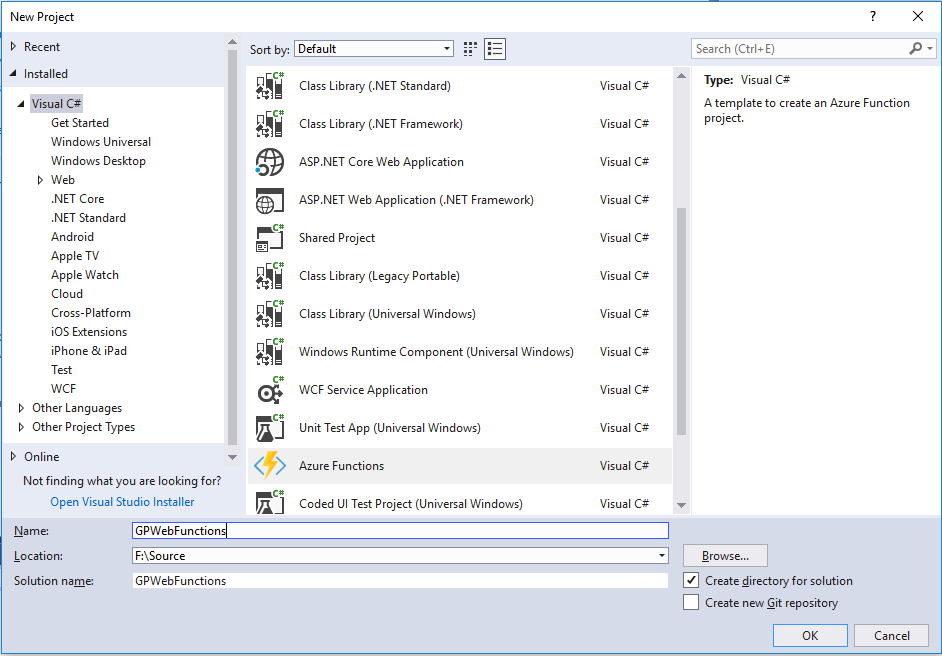The image size is (942, 656).
Task: Click OK to create the project
Action: pos(810,636)
